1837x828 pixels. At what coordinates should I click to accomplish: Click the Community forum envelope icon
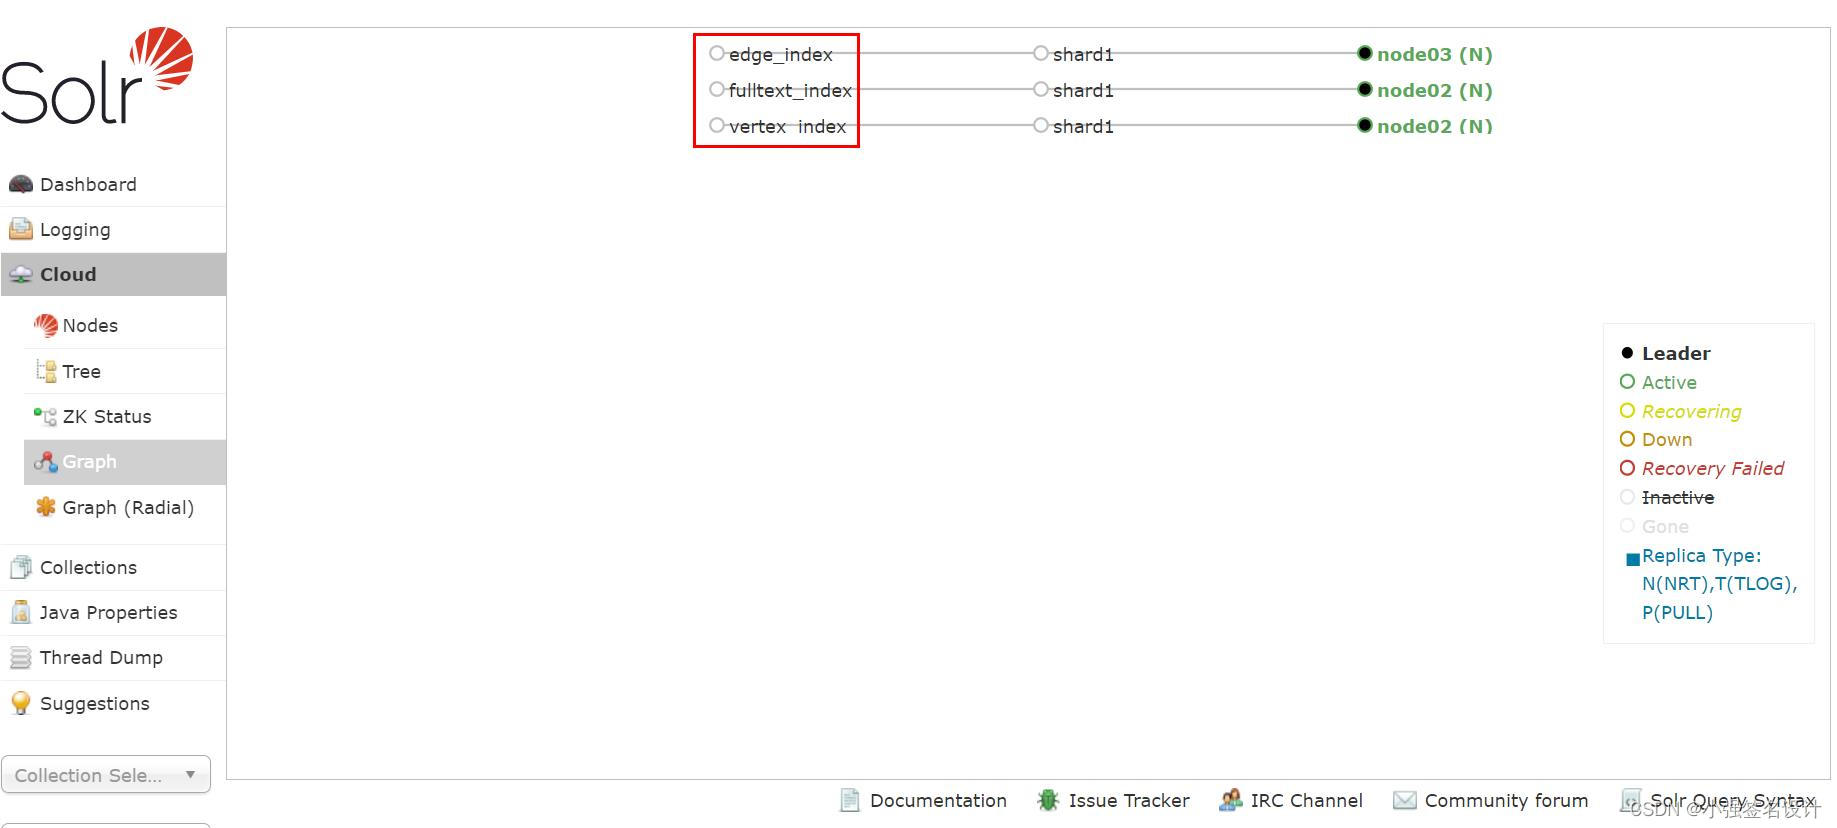[1404, 800]
